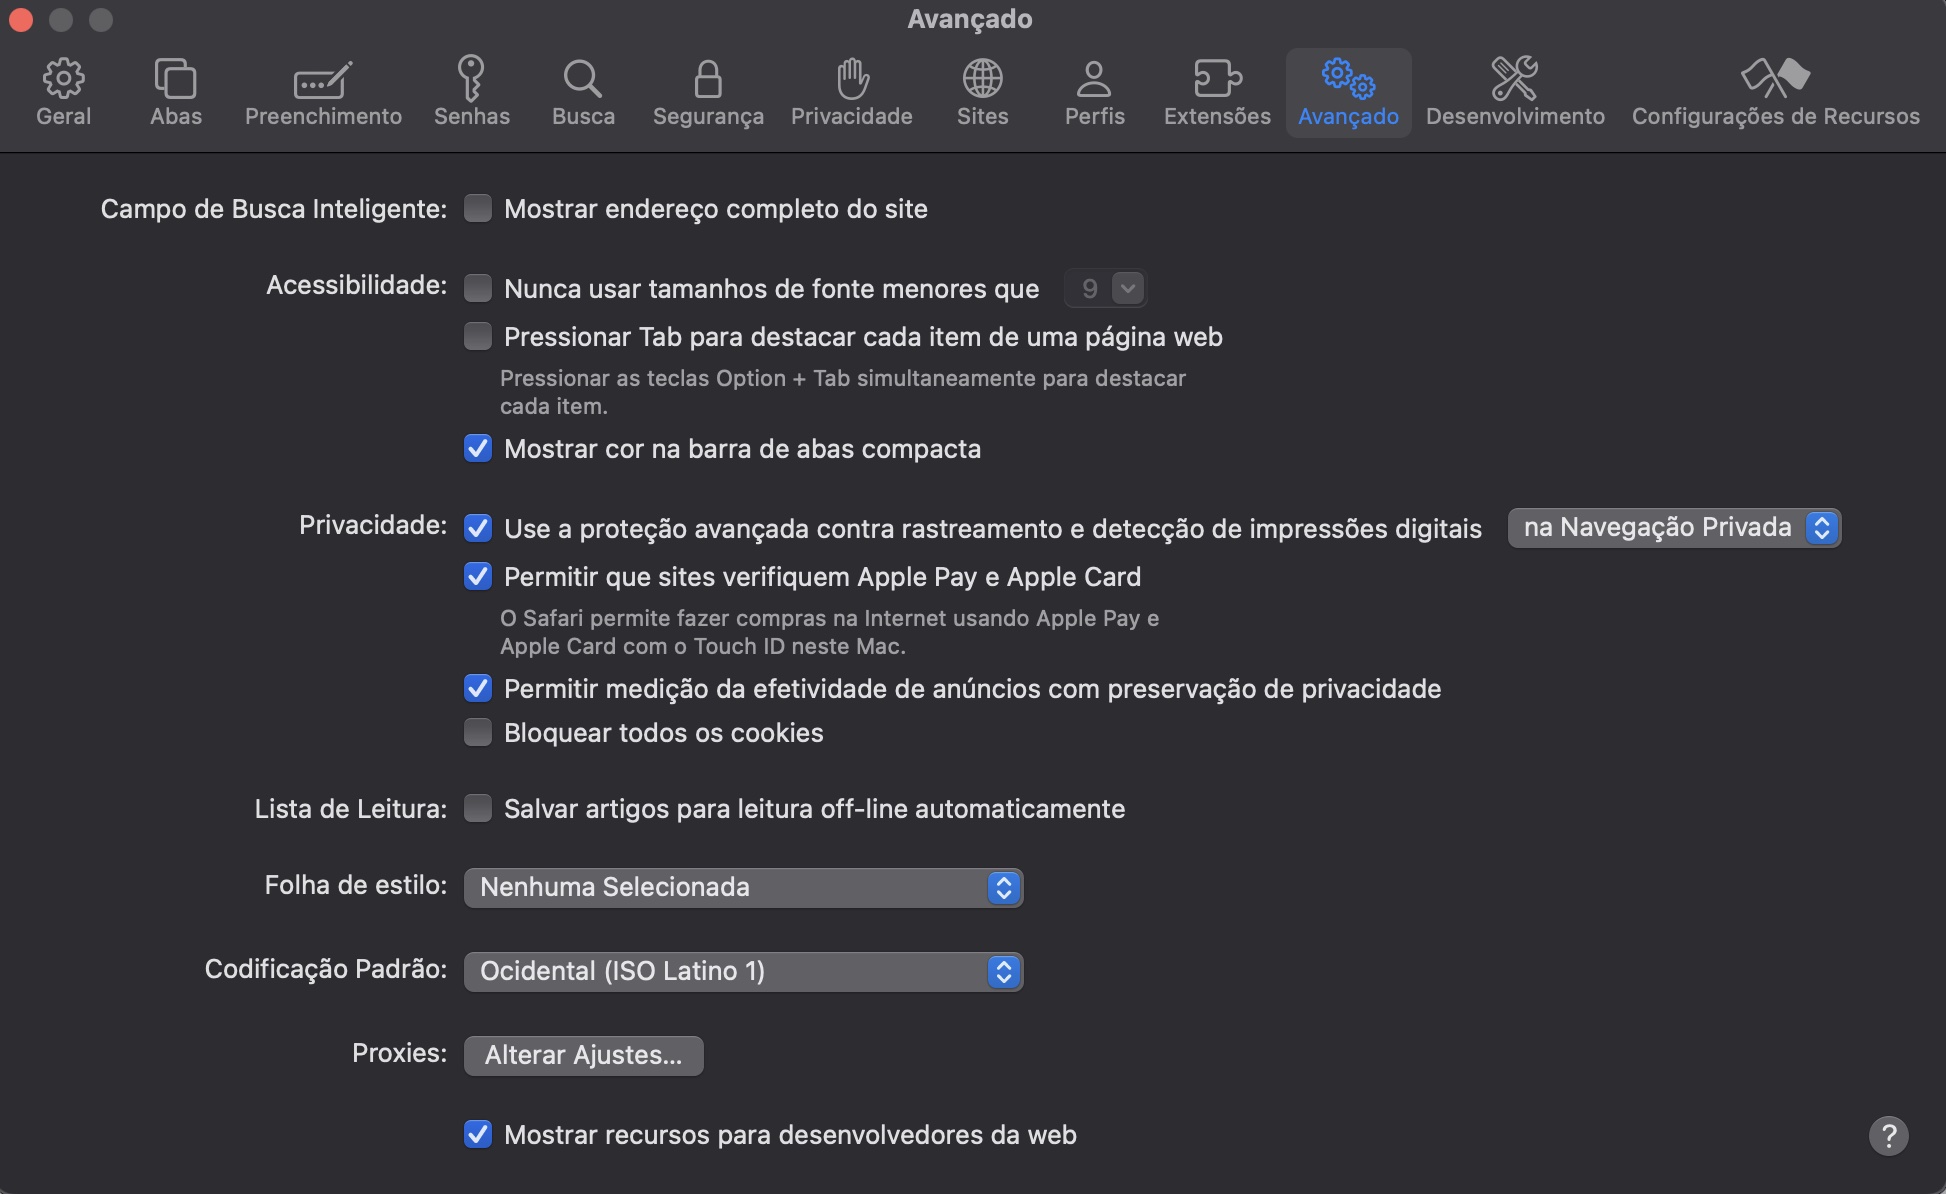Click the help question mark button
Screen dimensions: 1946x1194
pos(1889,1135)
